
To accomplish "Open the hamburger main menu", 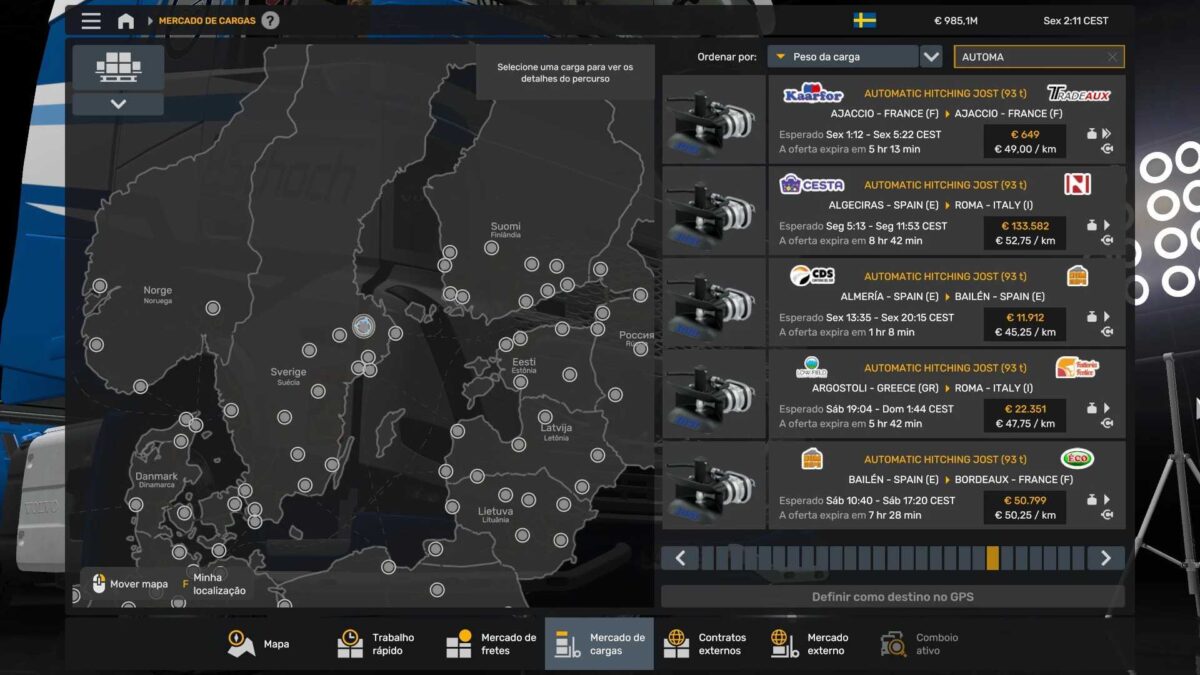I will click(x=91, y=21).
